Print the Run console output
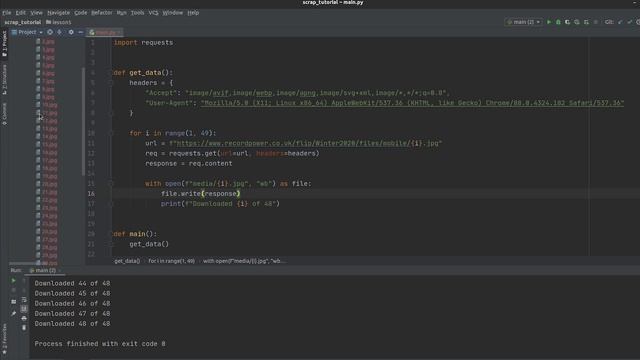640x360 pixels. [x=24, y=318]
